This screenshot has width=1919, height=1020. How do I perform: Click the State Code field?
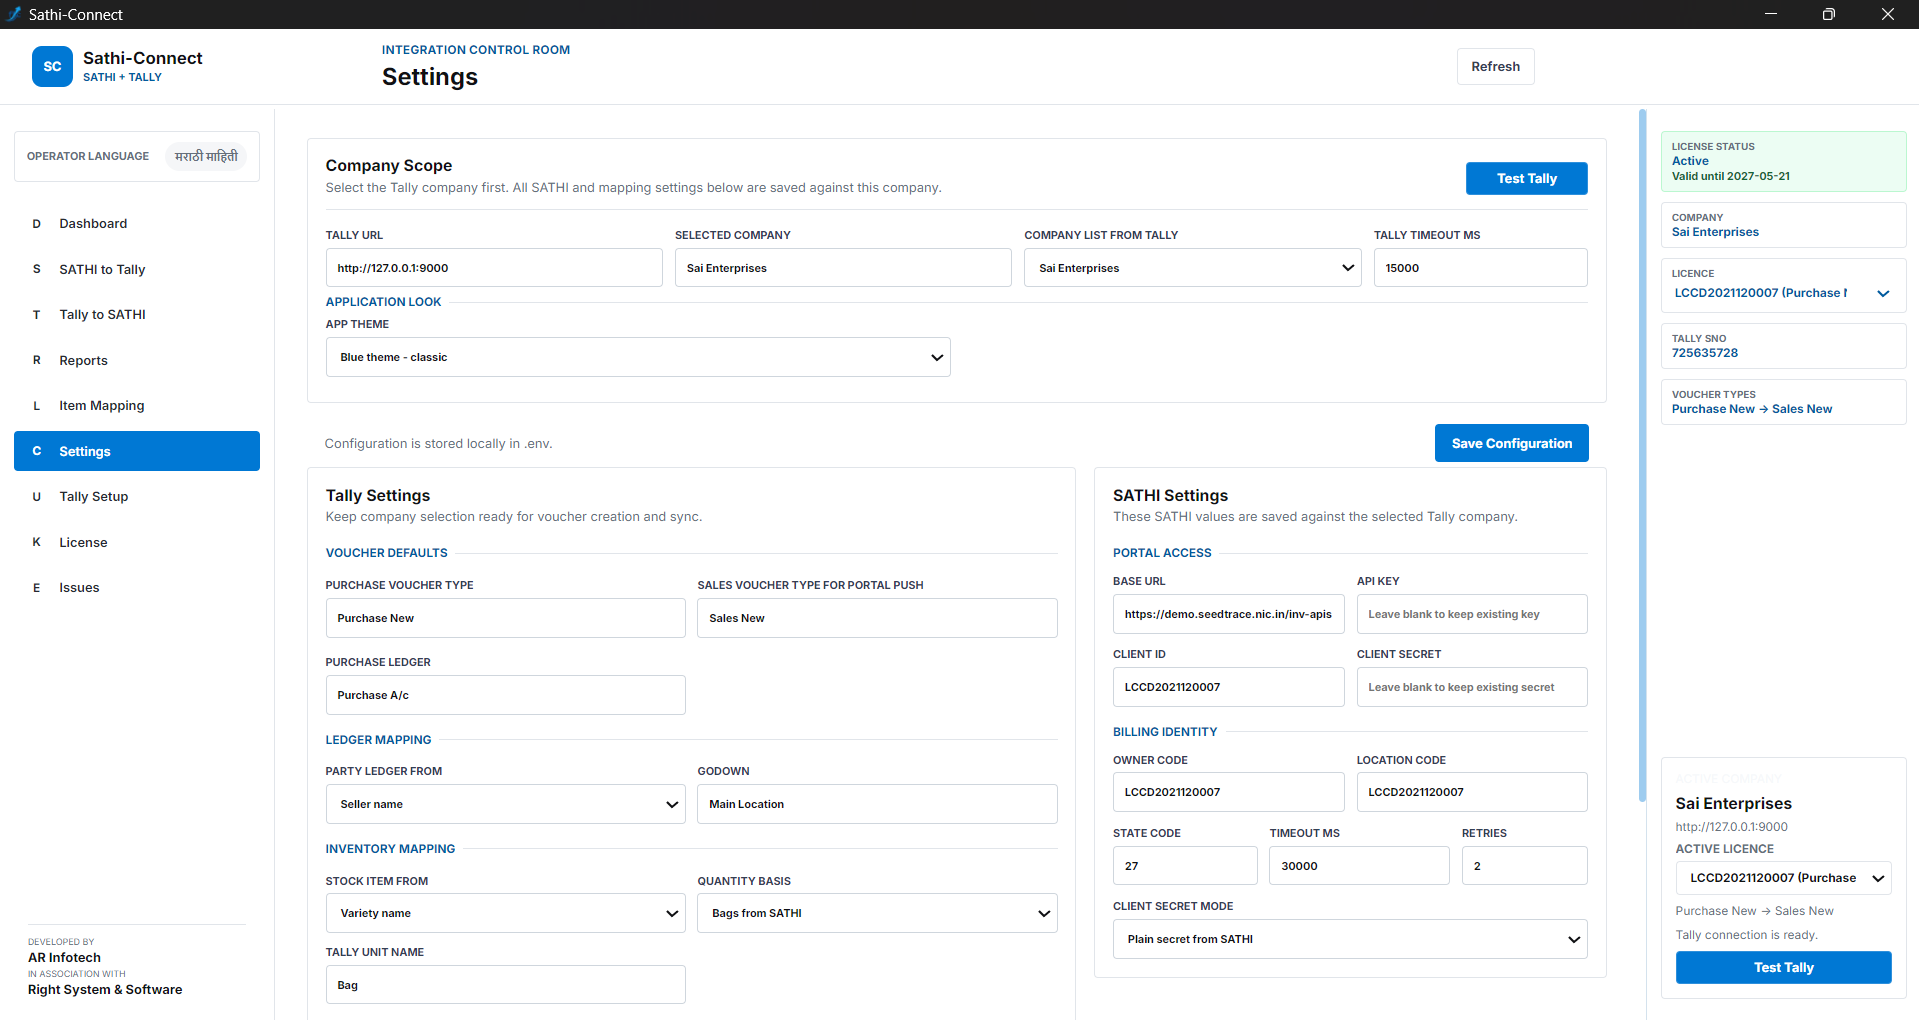click(x=1185, y=866)
